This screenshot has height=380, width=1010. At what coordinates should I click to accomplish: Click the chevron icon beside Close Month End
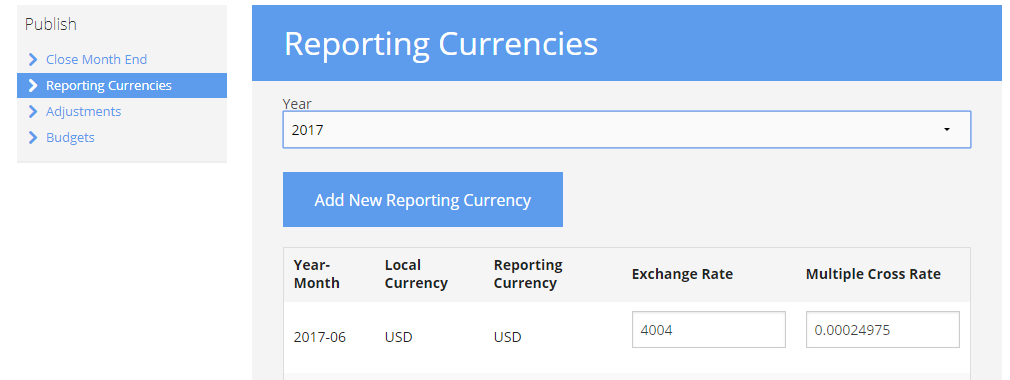click(33, 59)
